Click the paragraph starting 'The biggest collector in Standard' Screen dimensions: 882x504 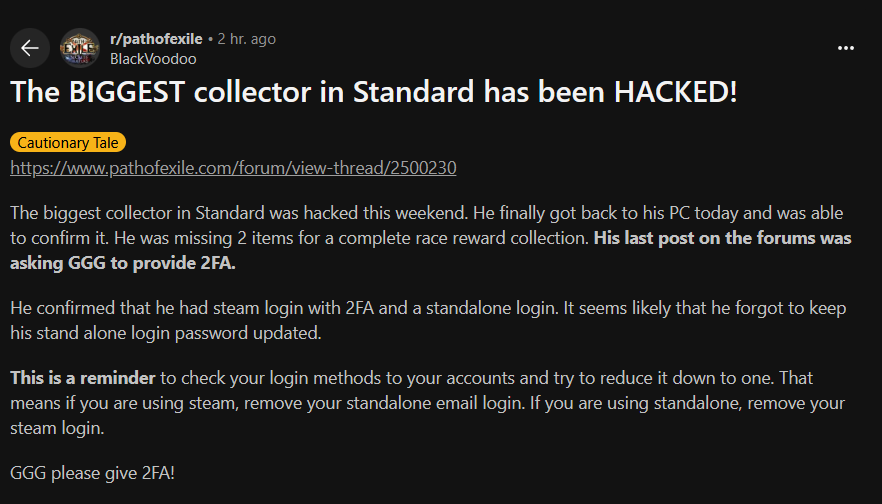pyautogui.click(x=431, y=238)
